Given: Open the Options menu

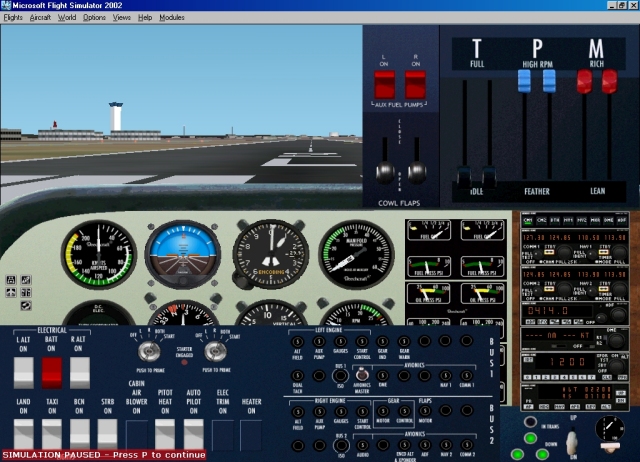Looking at the screenshot, I should pos(94,18).
